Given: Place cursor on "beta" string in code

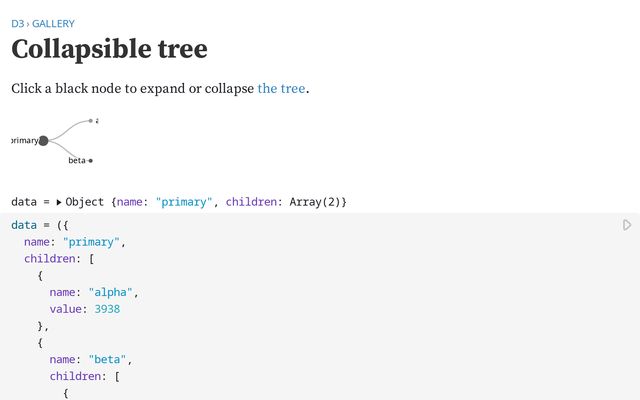Looking at the screenshot, I should coord(107,359).
